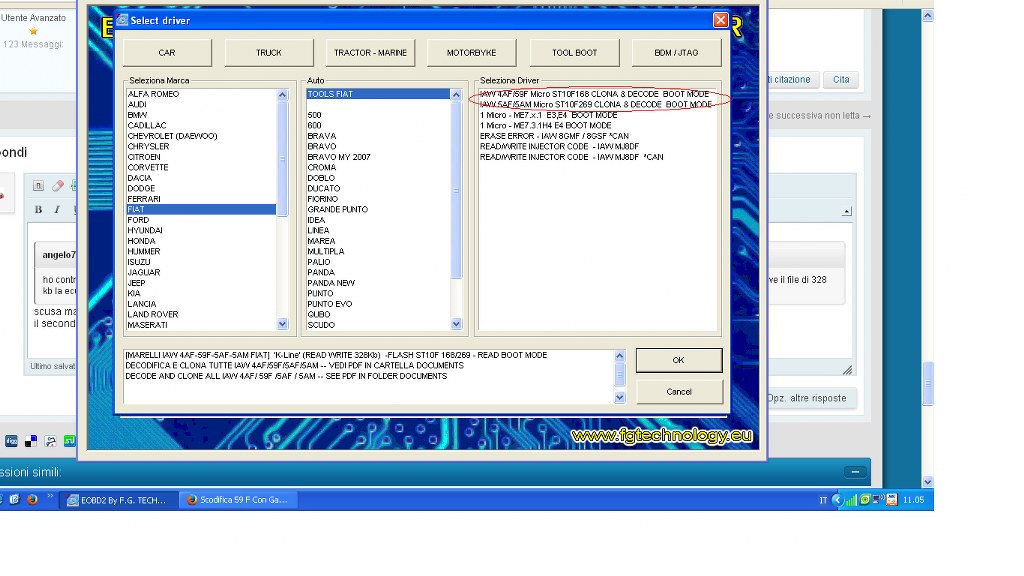
Task: Select the CAR category button
Action: [x=167, y=53]
